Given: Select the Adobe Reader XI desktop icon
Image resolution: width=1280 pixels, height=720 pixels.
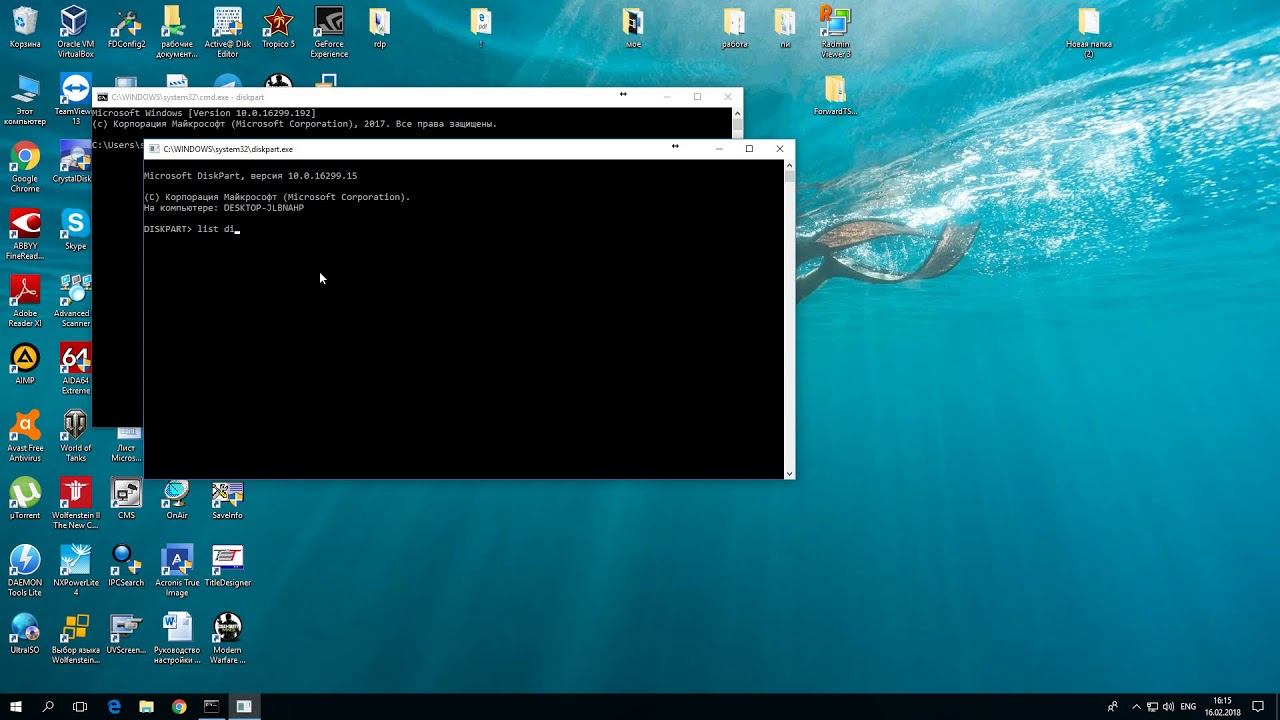Looking at the screenshot, I should point(25,301).
